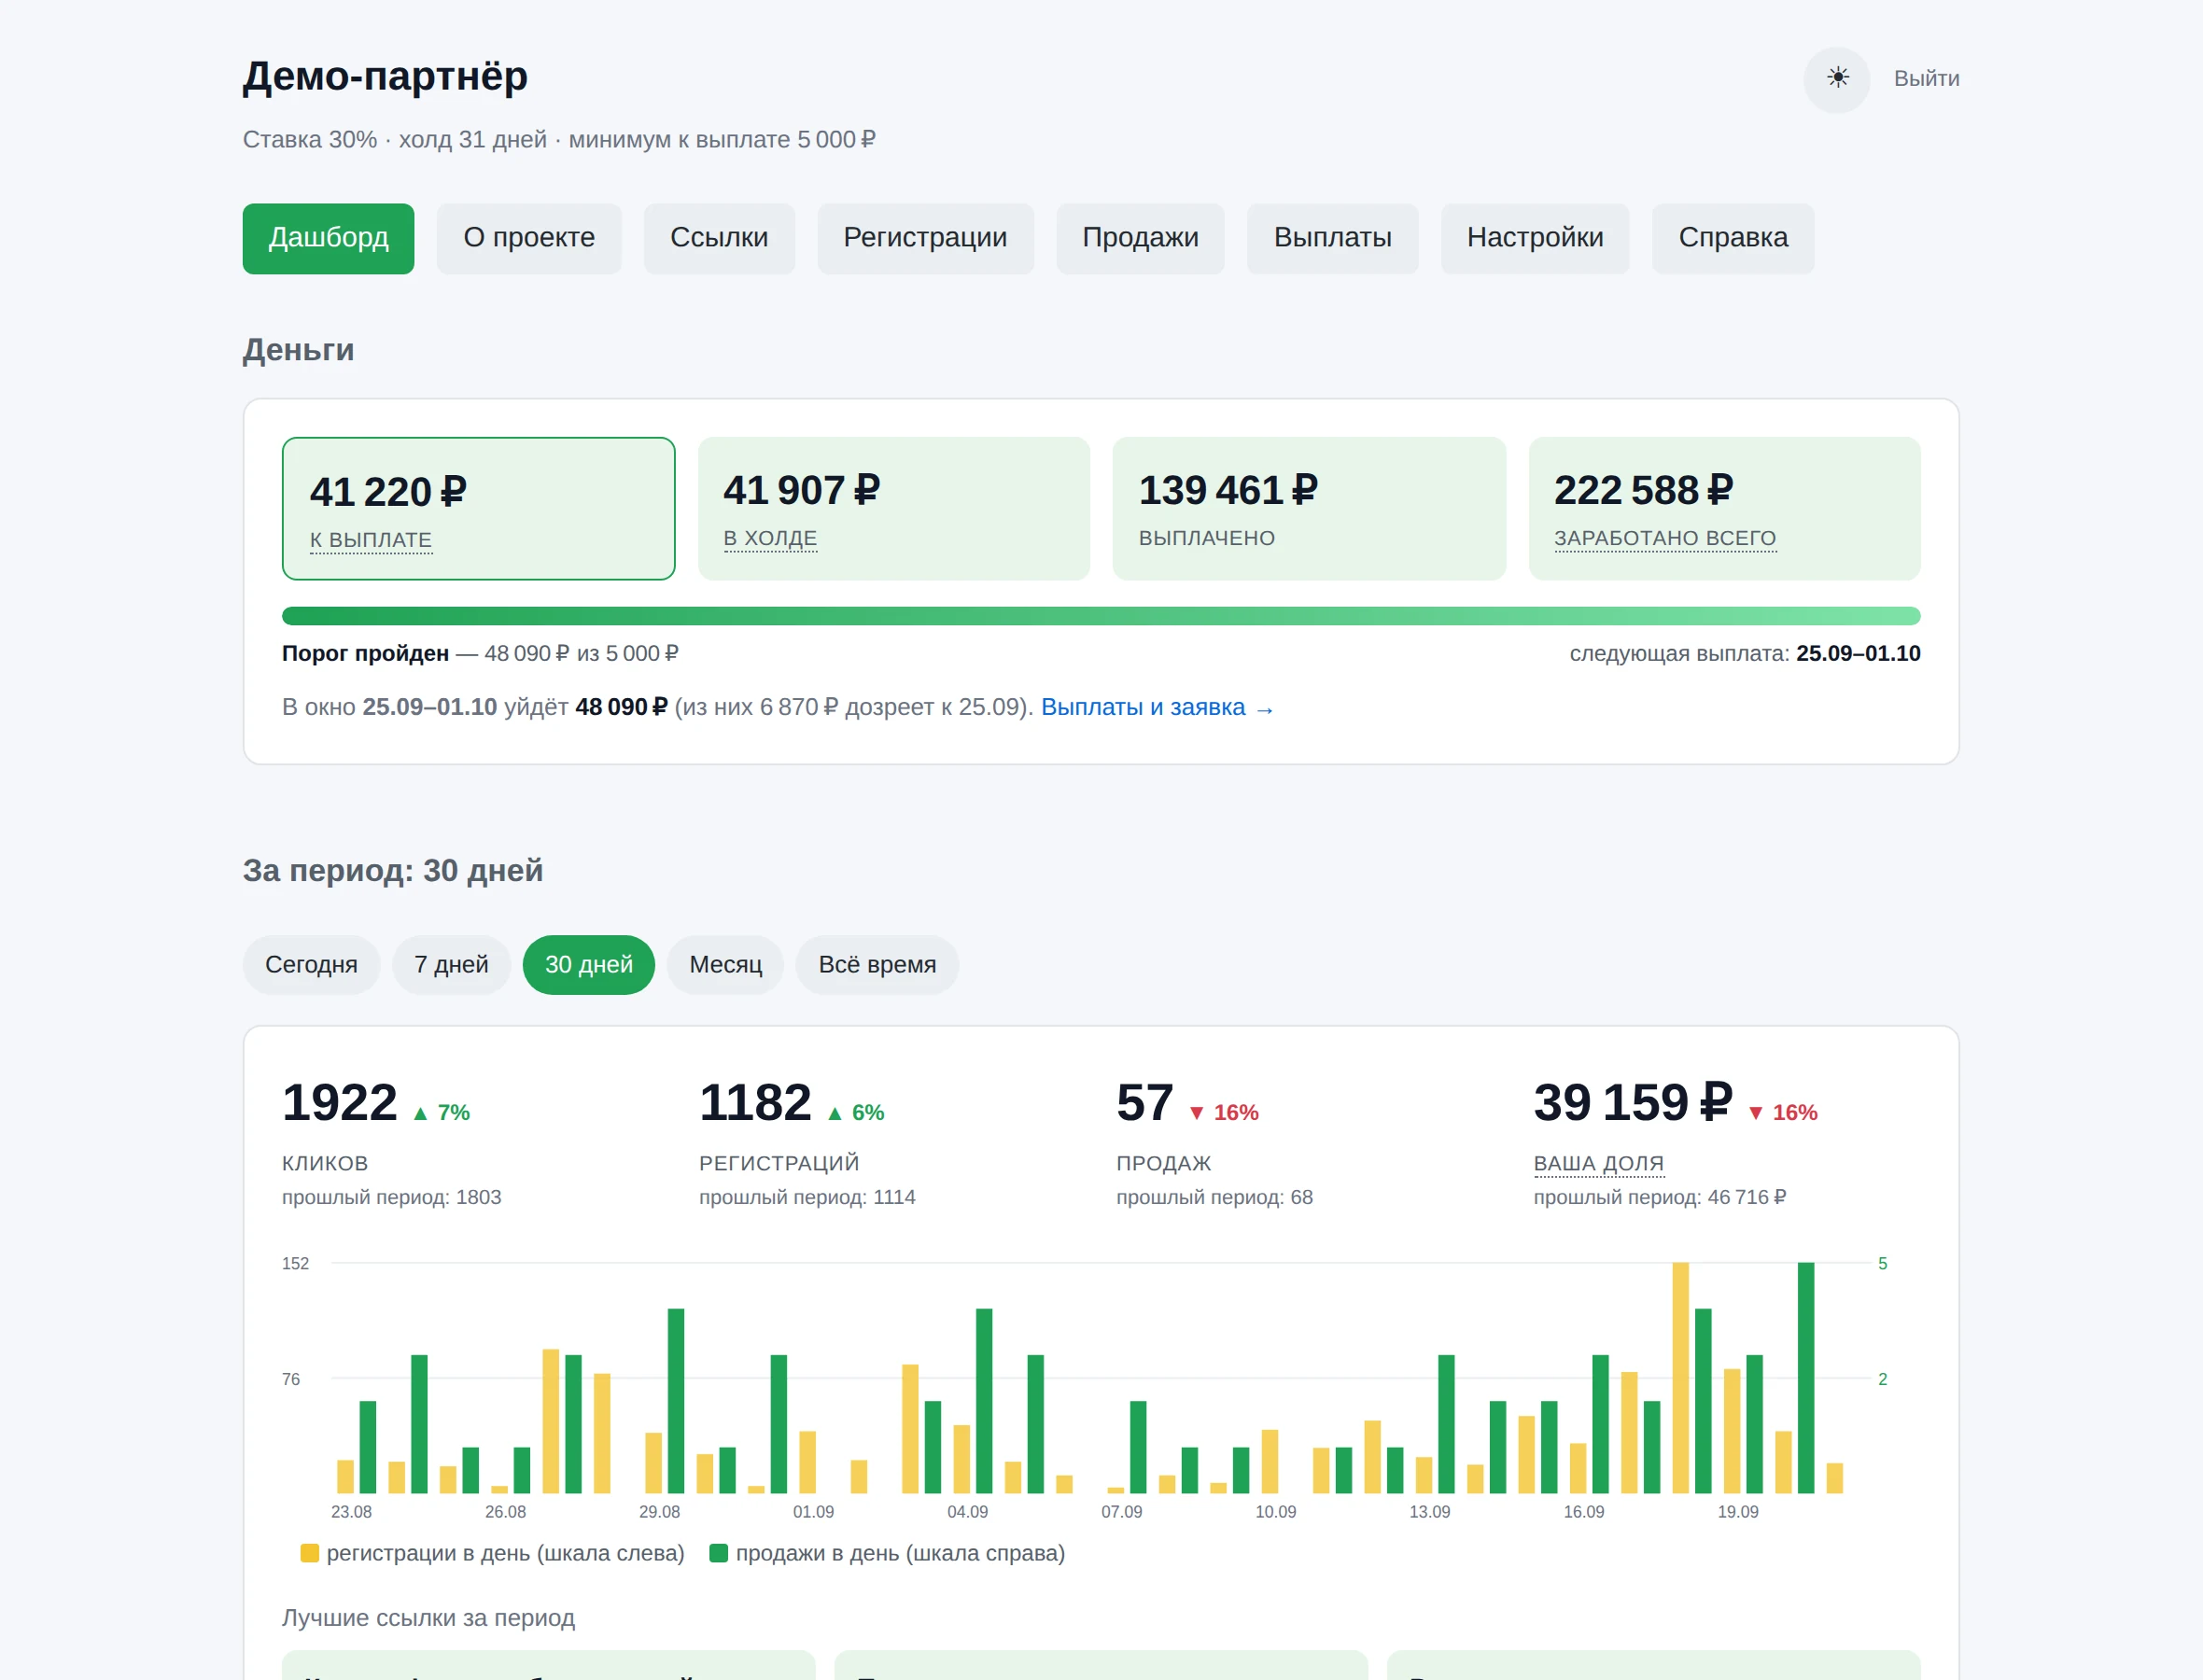Click the payout threshold progress bar
The image size is (2203, 1680).
click(x=1101, y=616)
